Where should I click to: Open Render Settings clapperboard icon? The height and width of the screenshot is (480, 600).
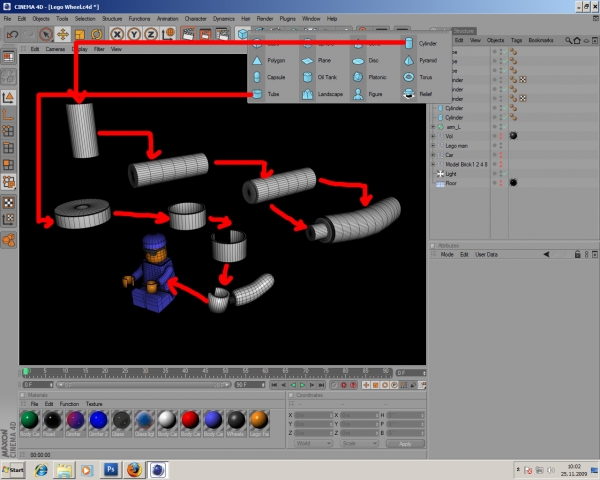222,34
